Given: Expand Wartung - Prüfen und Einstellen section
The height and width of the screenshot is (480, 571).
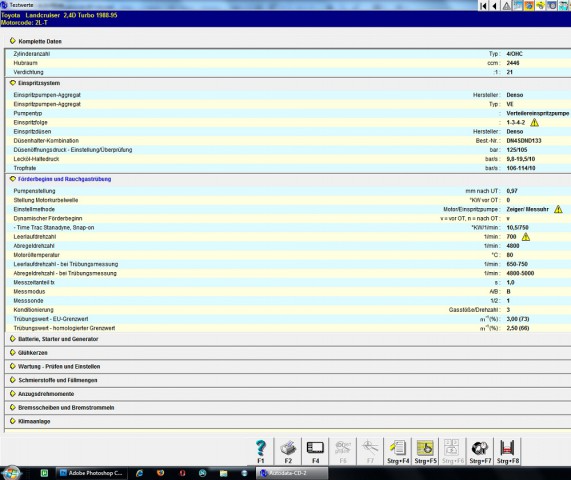Looking at the screenshot, I should pos(13,366).
